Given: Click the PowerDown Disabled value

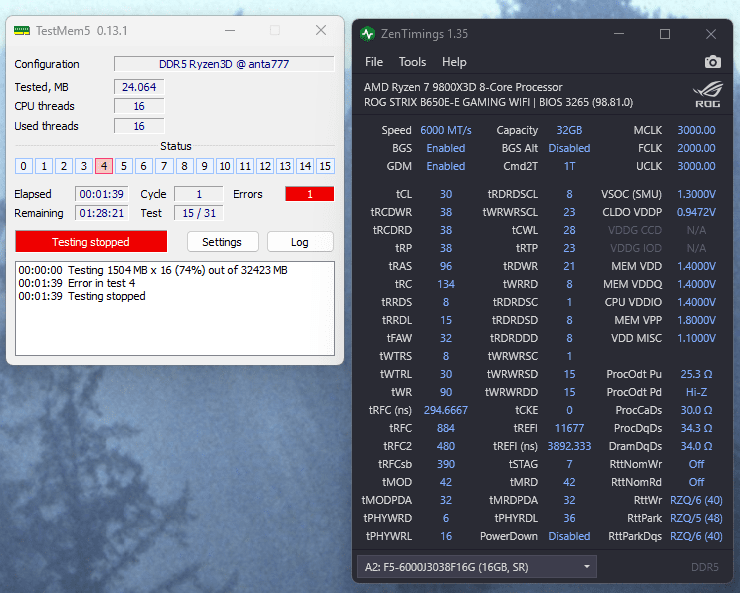Looking at the screenshot, I should [x=569, y=536].
